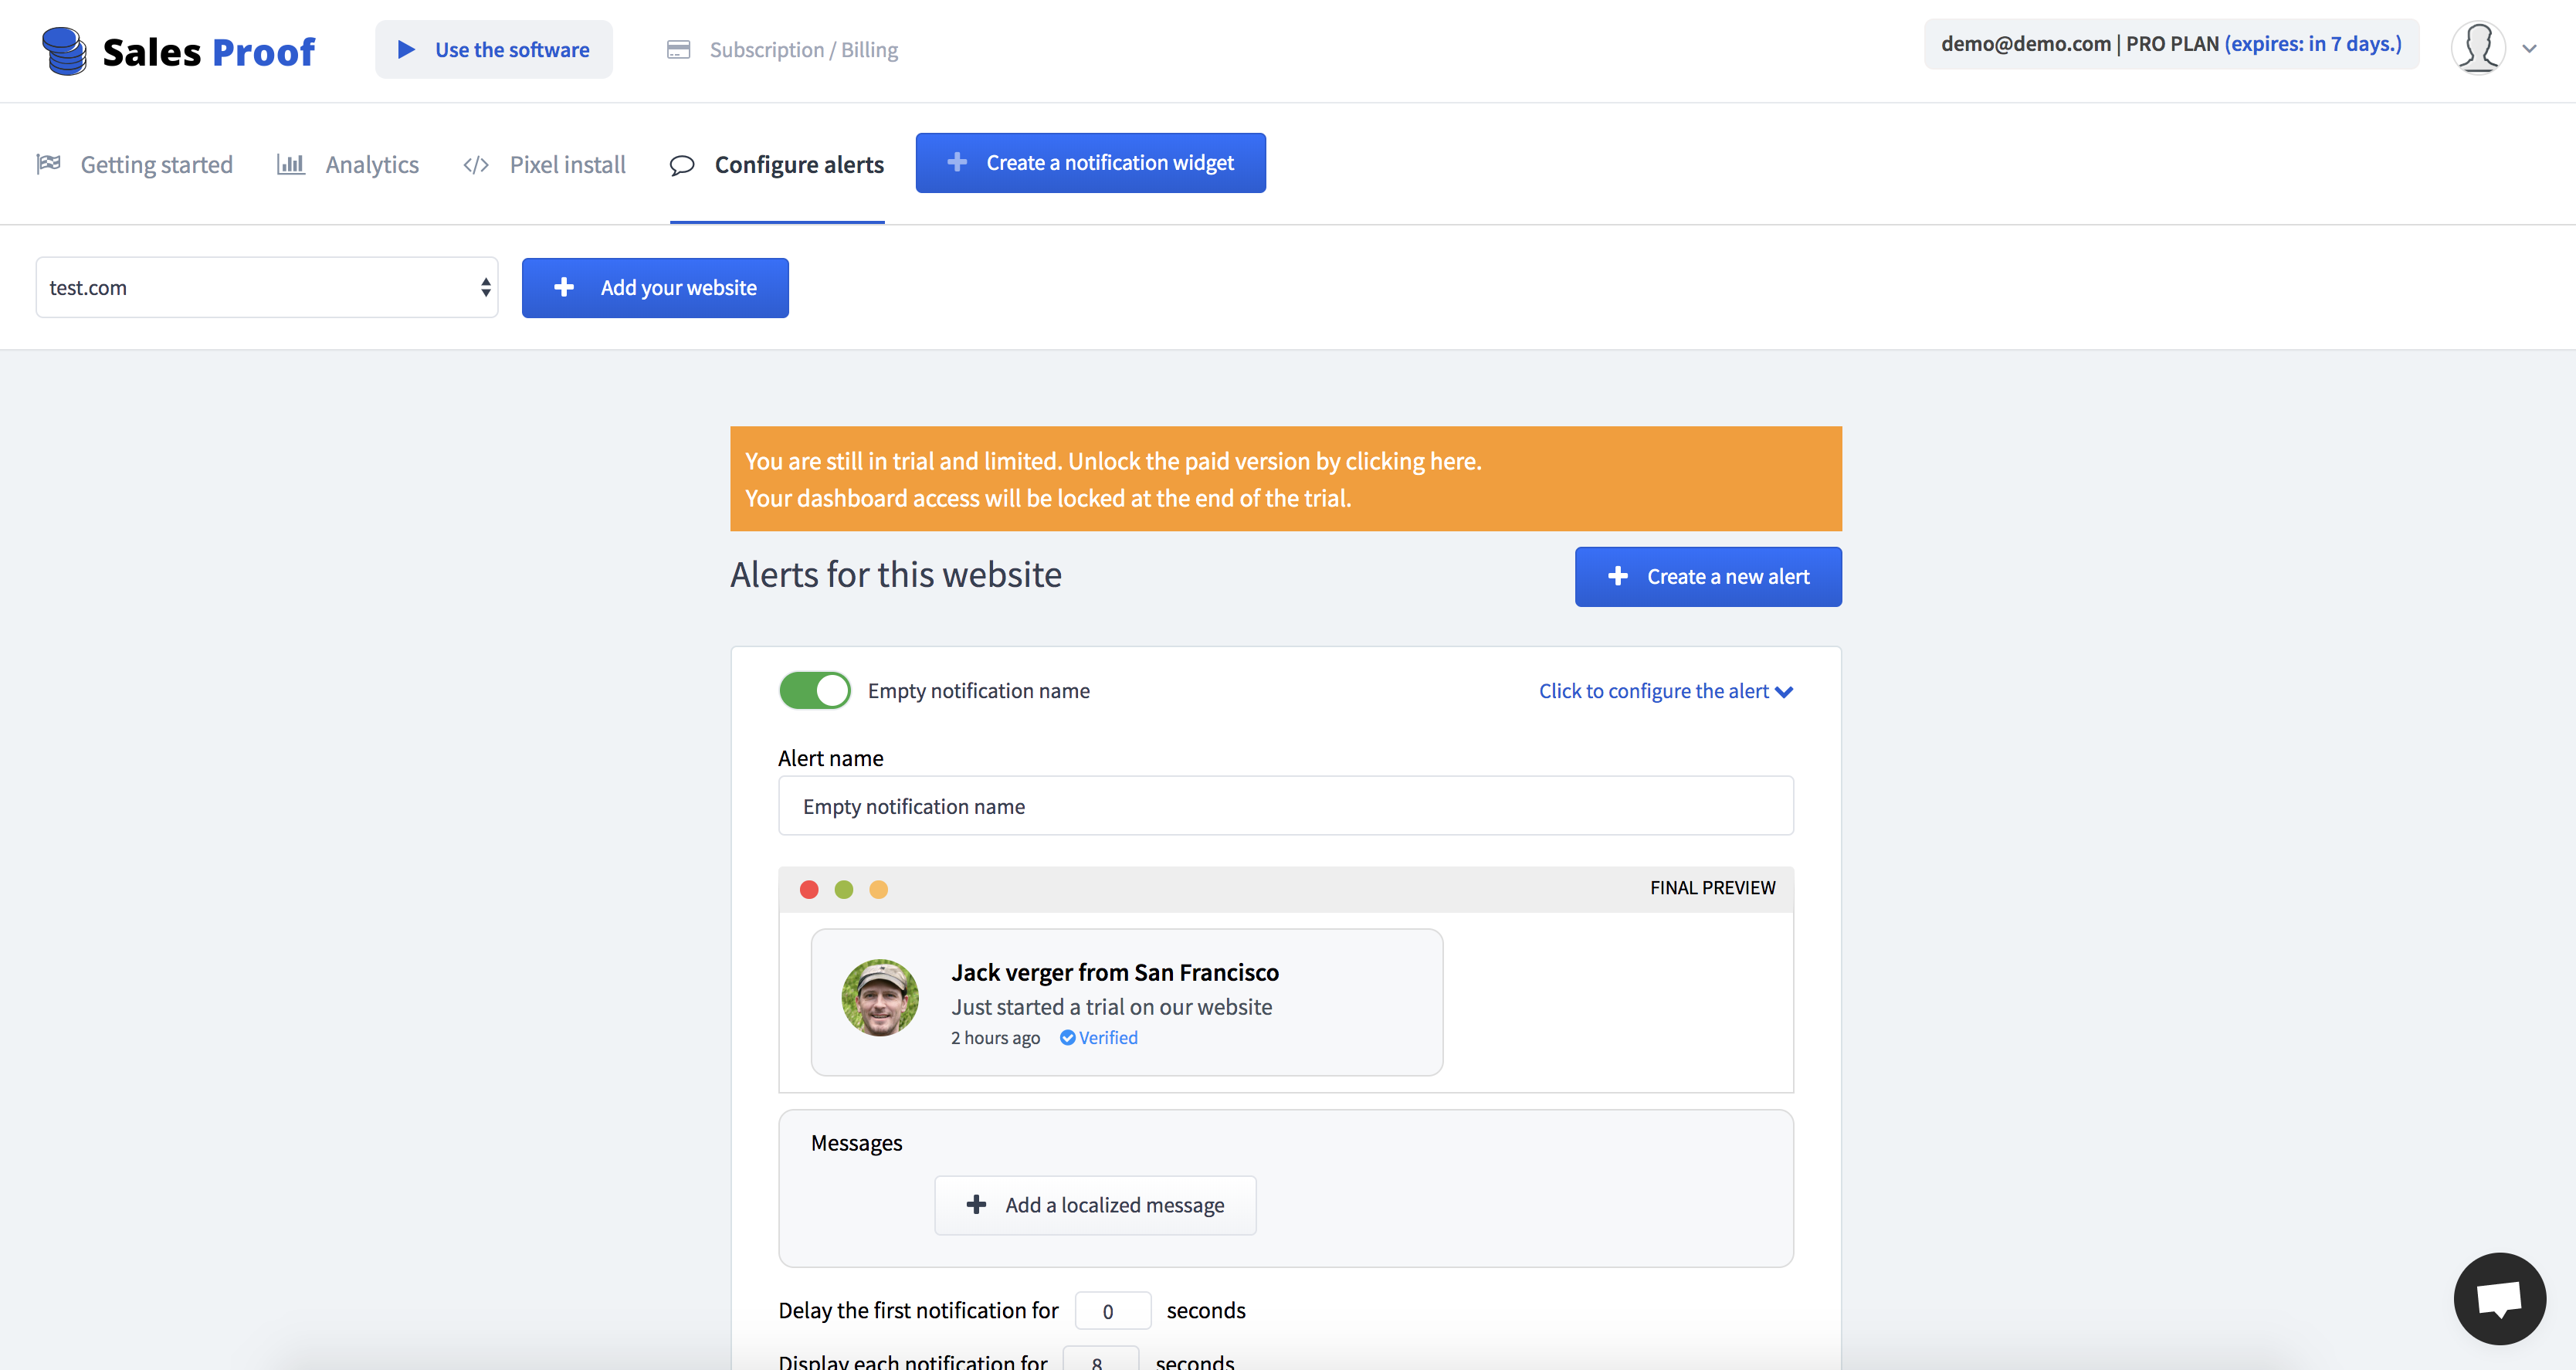Expand the account menu chevron
Viewport: 2576px width, 1370px height.
2529,48
